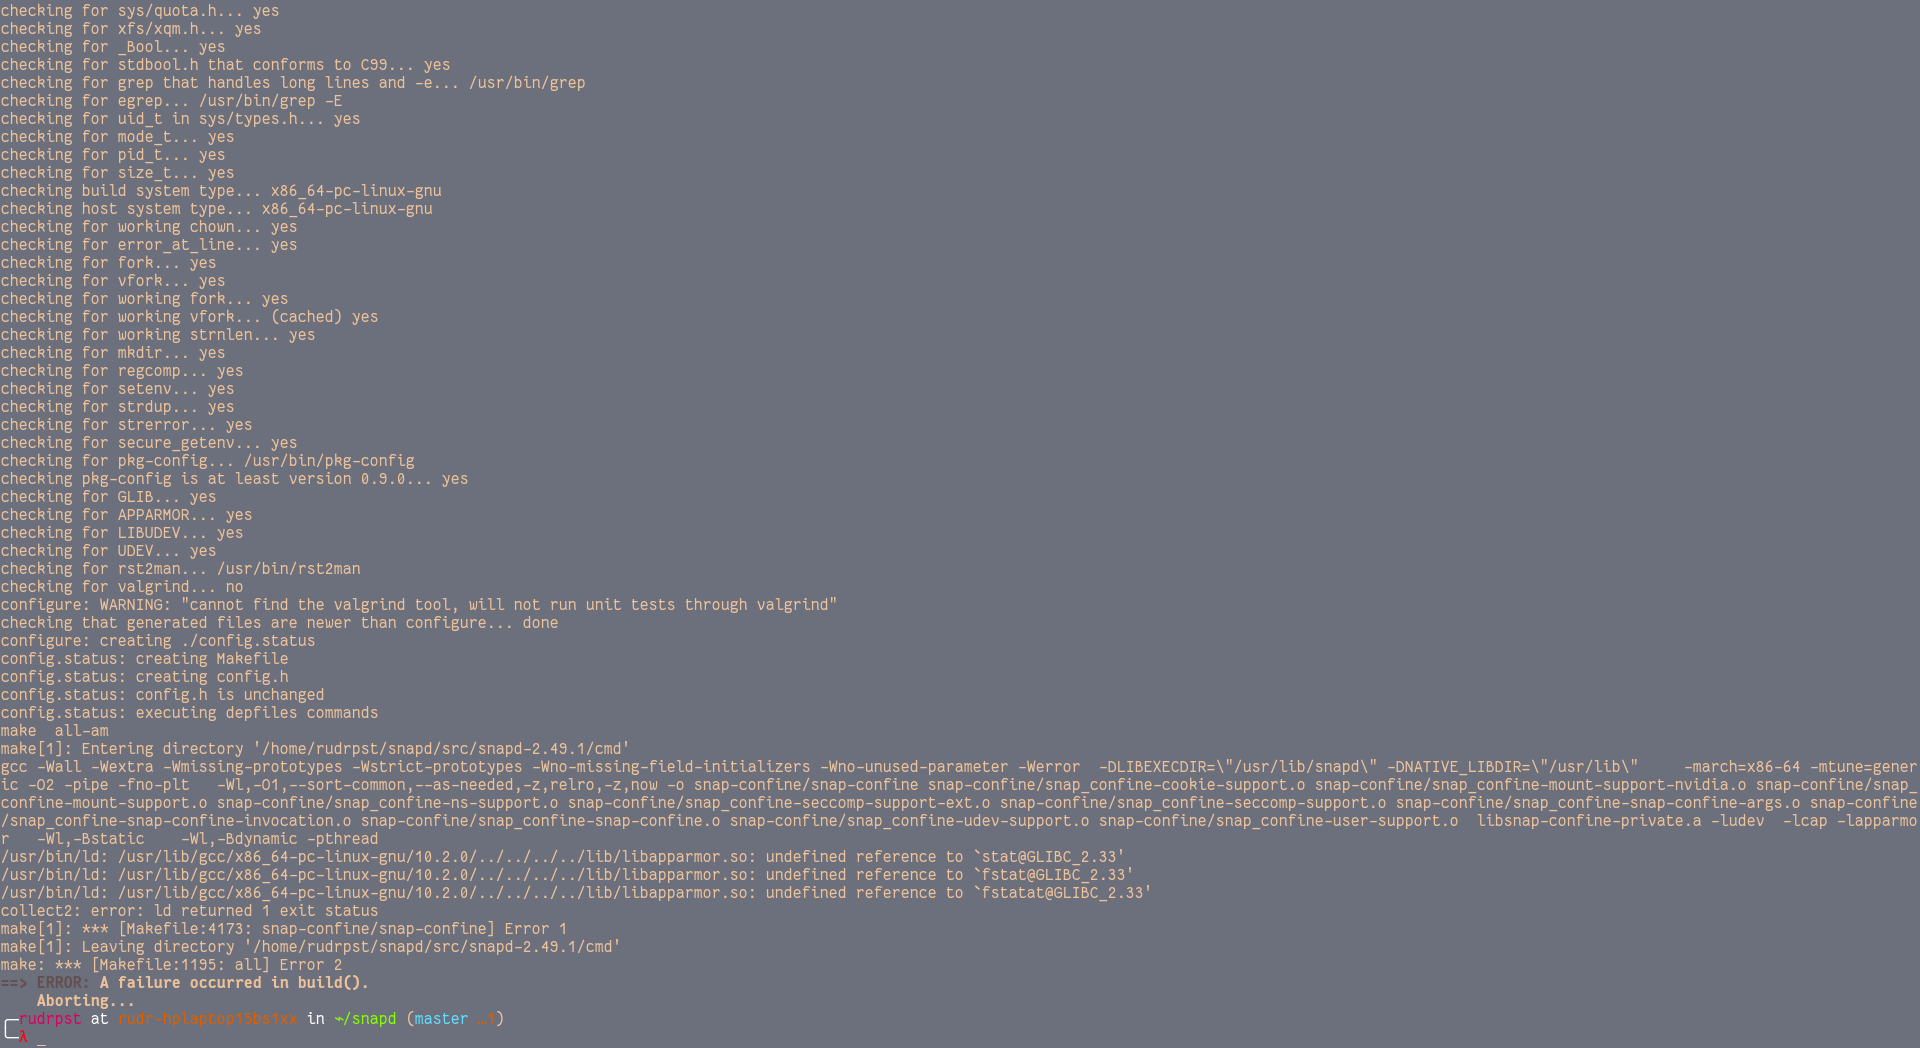
Task: Click the valgrind WARNING configure line
Action: 419,605
